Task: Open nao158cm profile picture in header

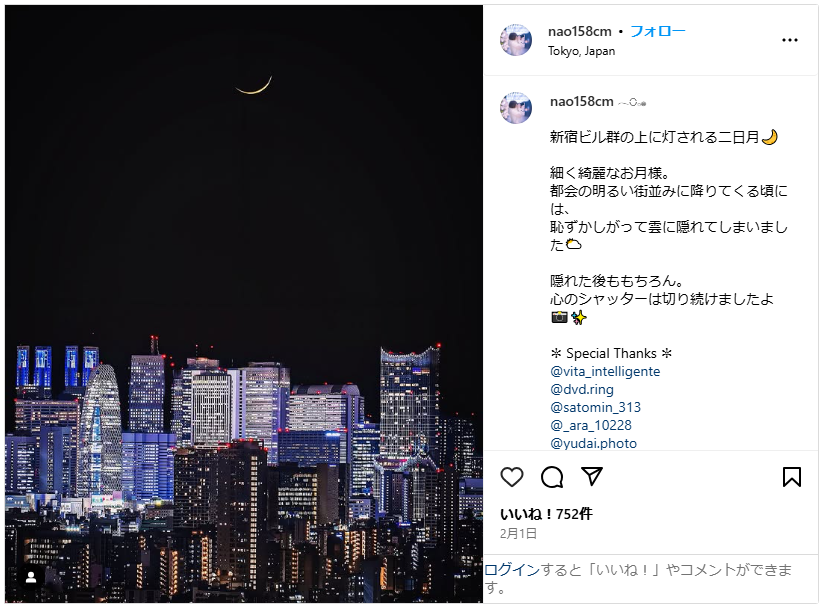Action: point(516,40)
